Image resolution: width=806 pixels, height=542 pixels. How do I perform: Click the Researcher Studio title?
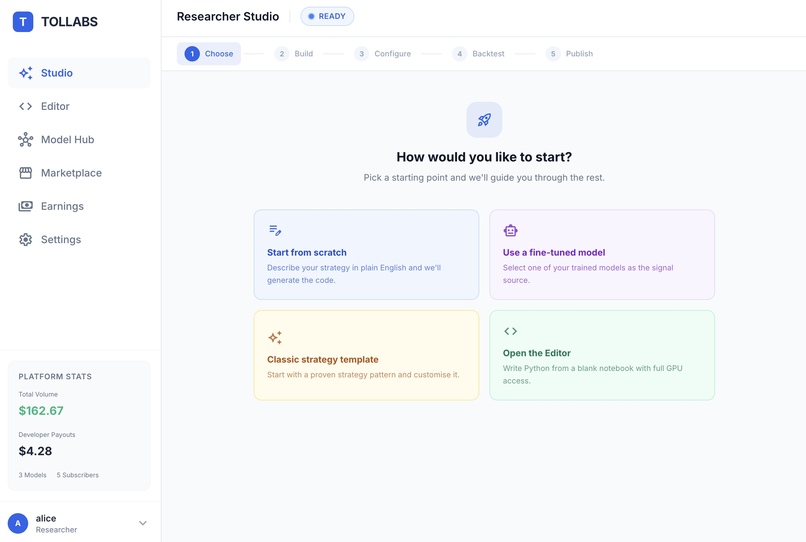click(228, 16)
